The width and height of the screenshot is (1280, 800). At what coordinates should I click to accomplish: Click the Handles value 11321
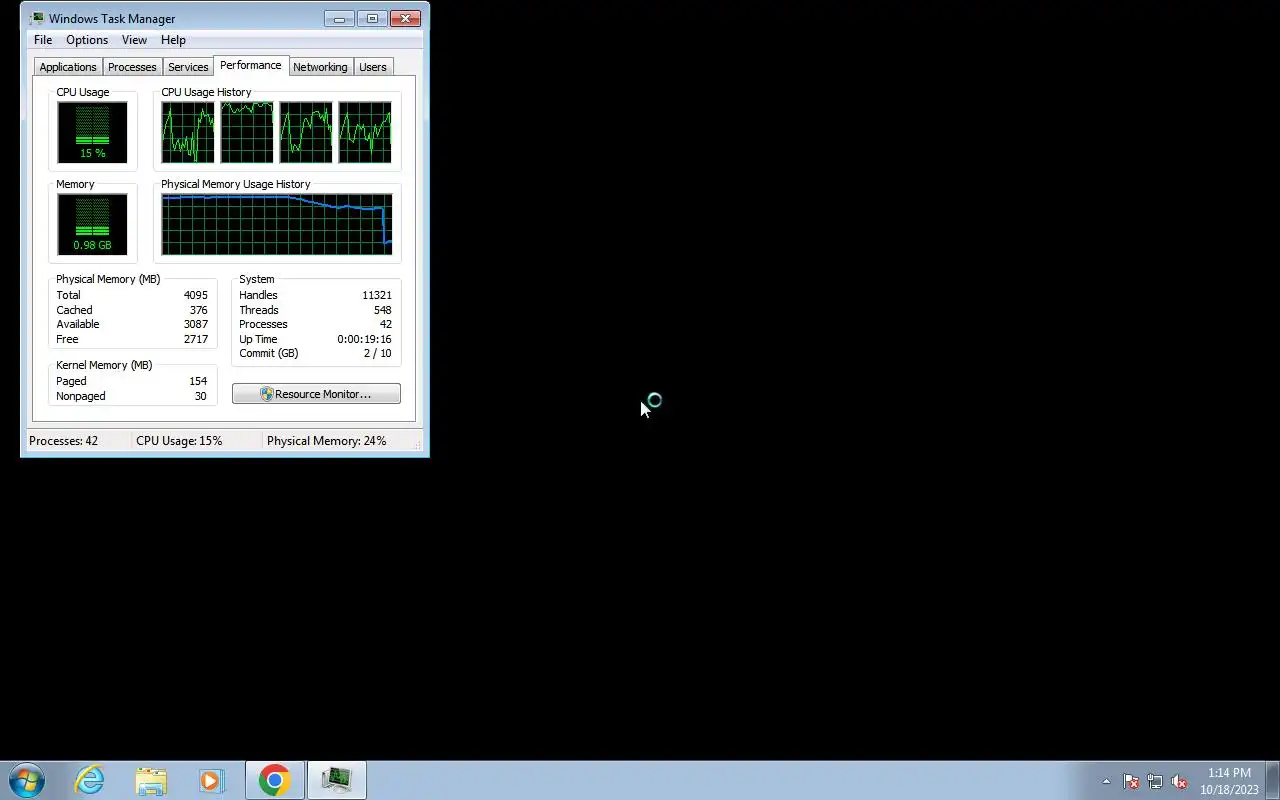pyautogui.click(x=377, y=295)
